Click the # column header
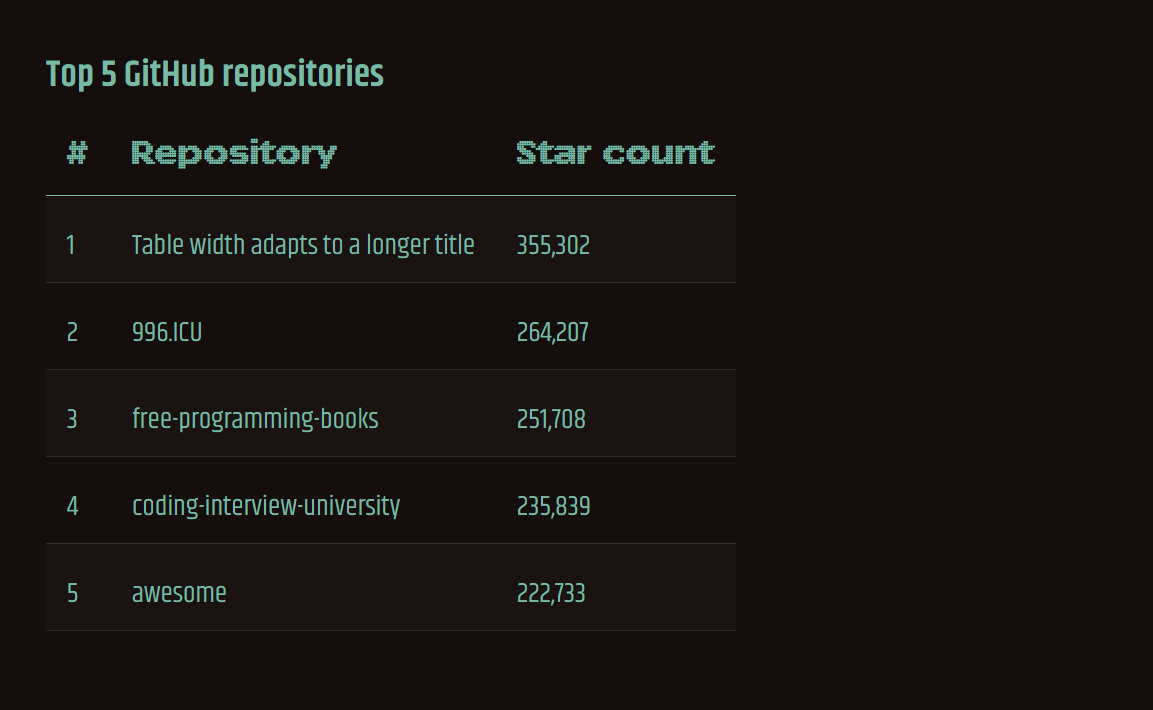Screen dimensions: 1153x710 coord(77,153)
